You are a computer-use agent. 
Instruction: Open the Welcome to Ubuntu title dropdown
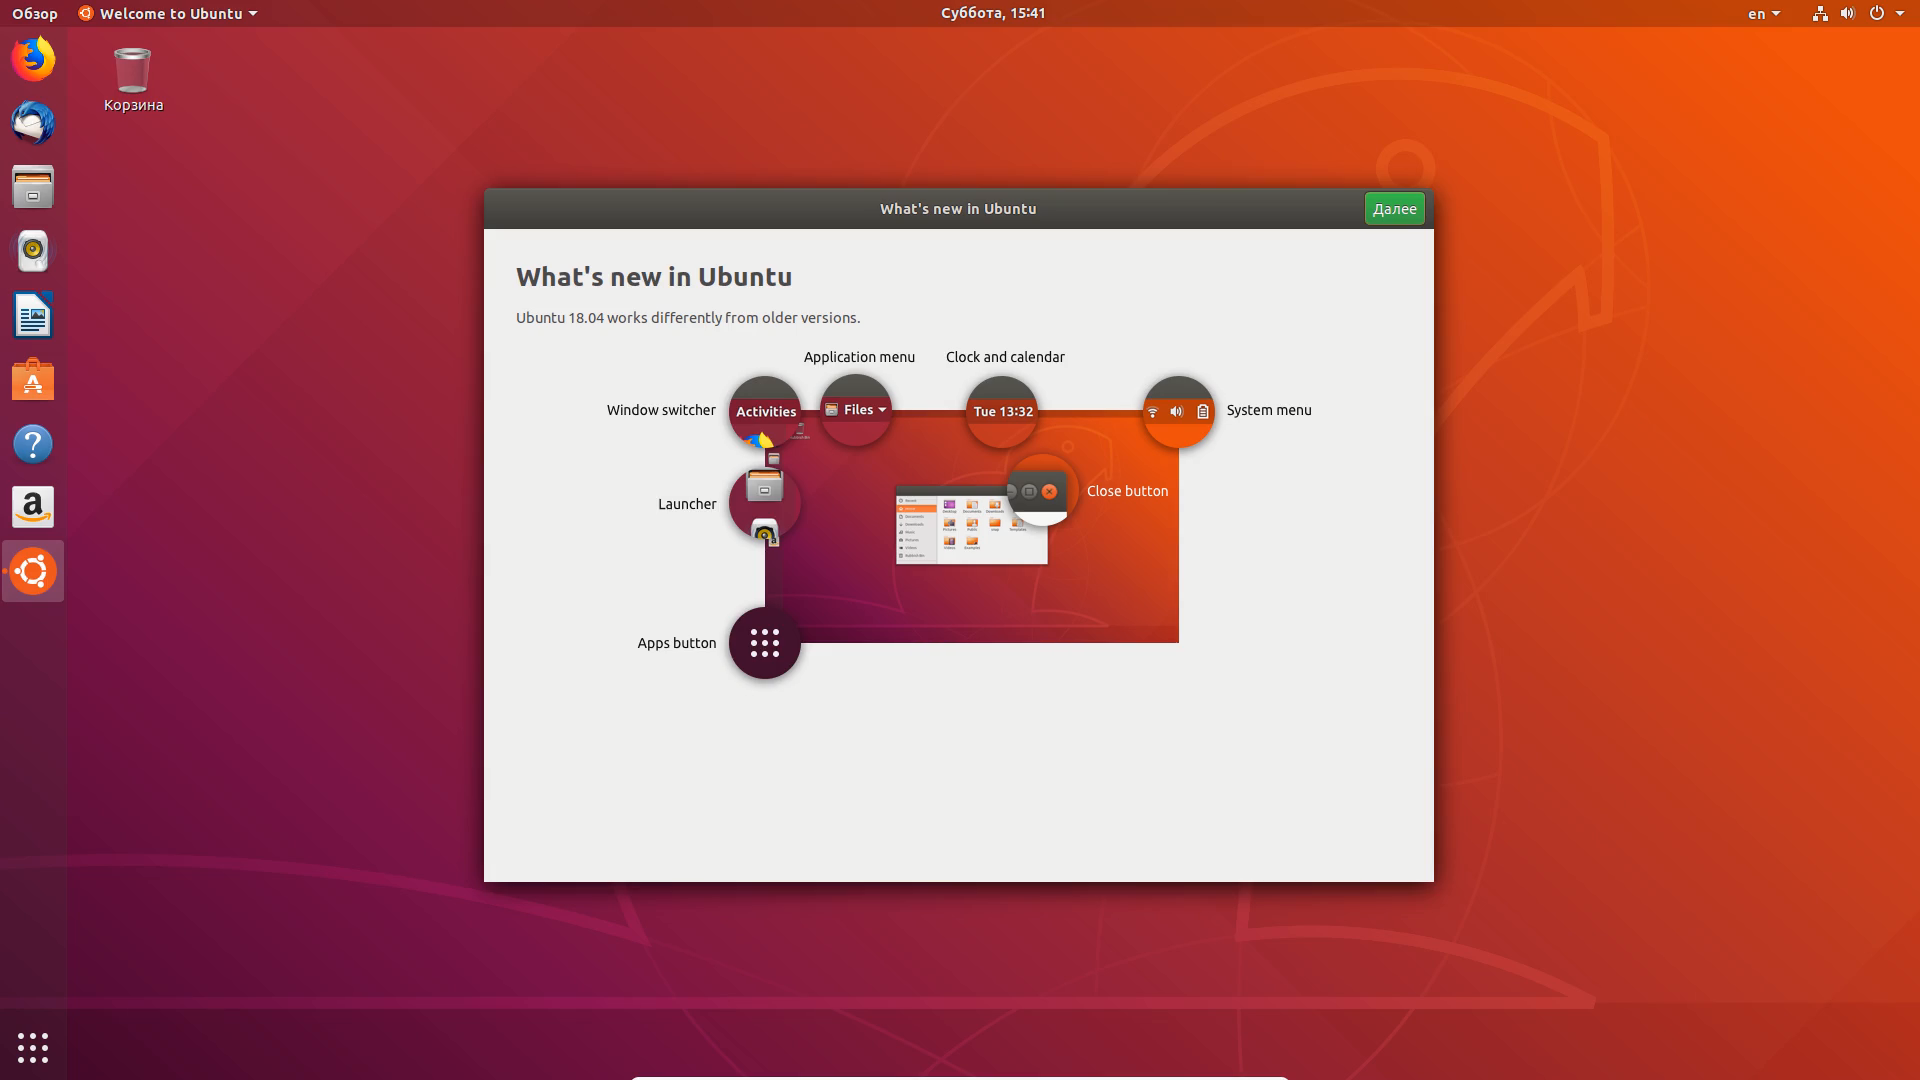[x=168, y=13]
